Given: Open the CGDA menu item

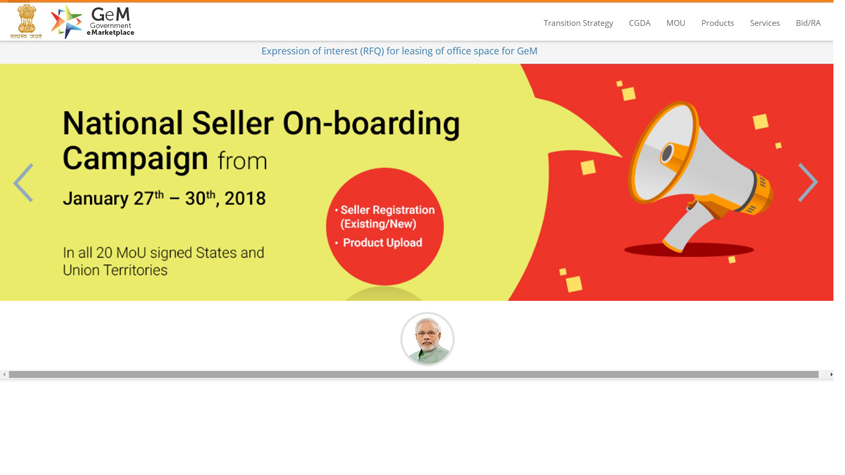Looking at the screenshot, I should pyautogui.click(x=639, y=23).
